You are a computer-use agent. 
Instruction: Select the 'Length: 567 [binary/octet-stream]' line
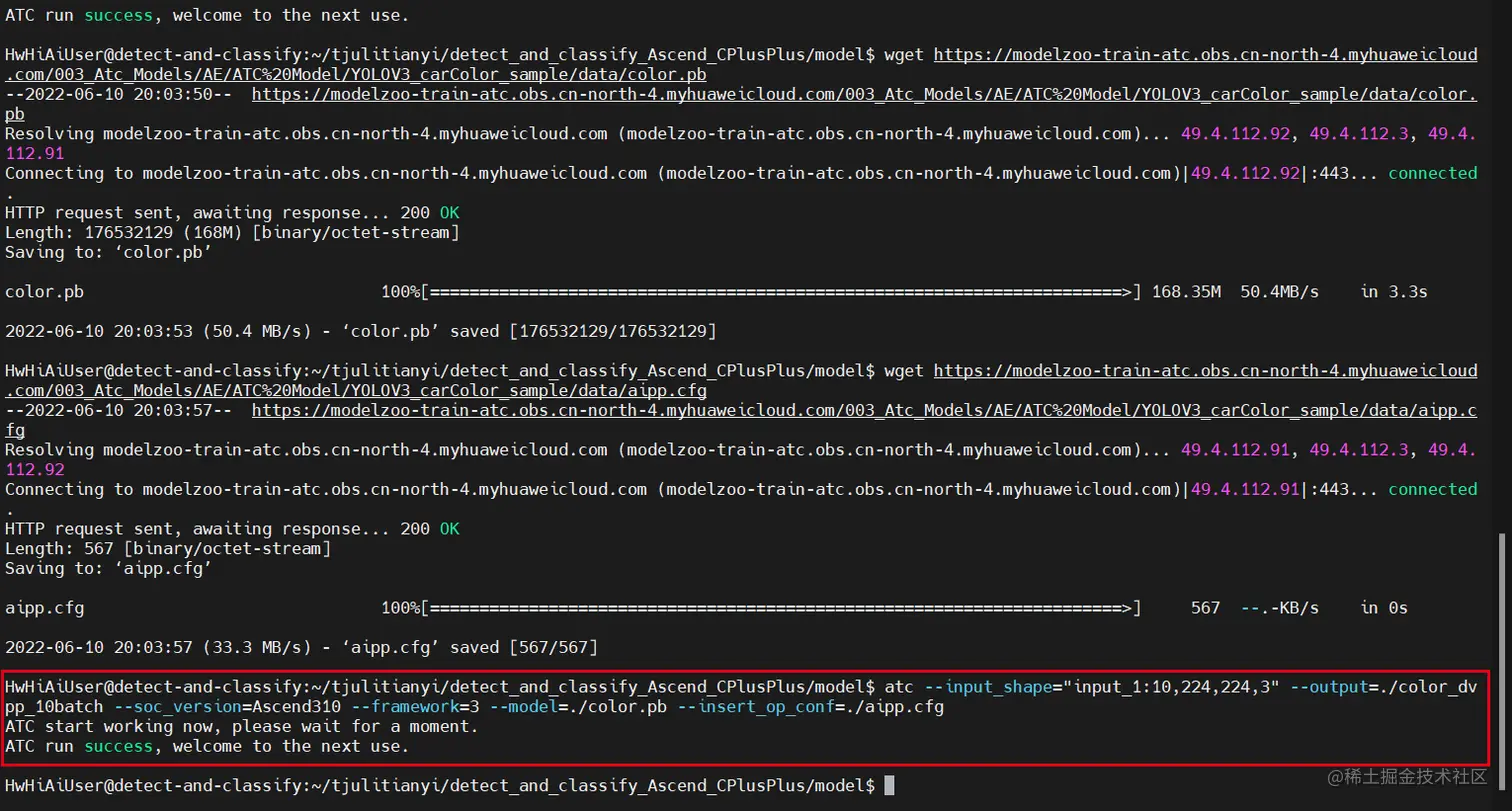click(x=168, y=549)
